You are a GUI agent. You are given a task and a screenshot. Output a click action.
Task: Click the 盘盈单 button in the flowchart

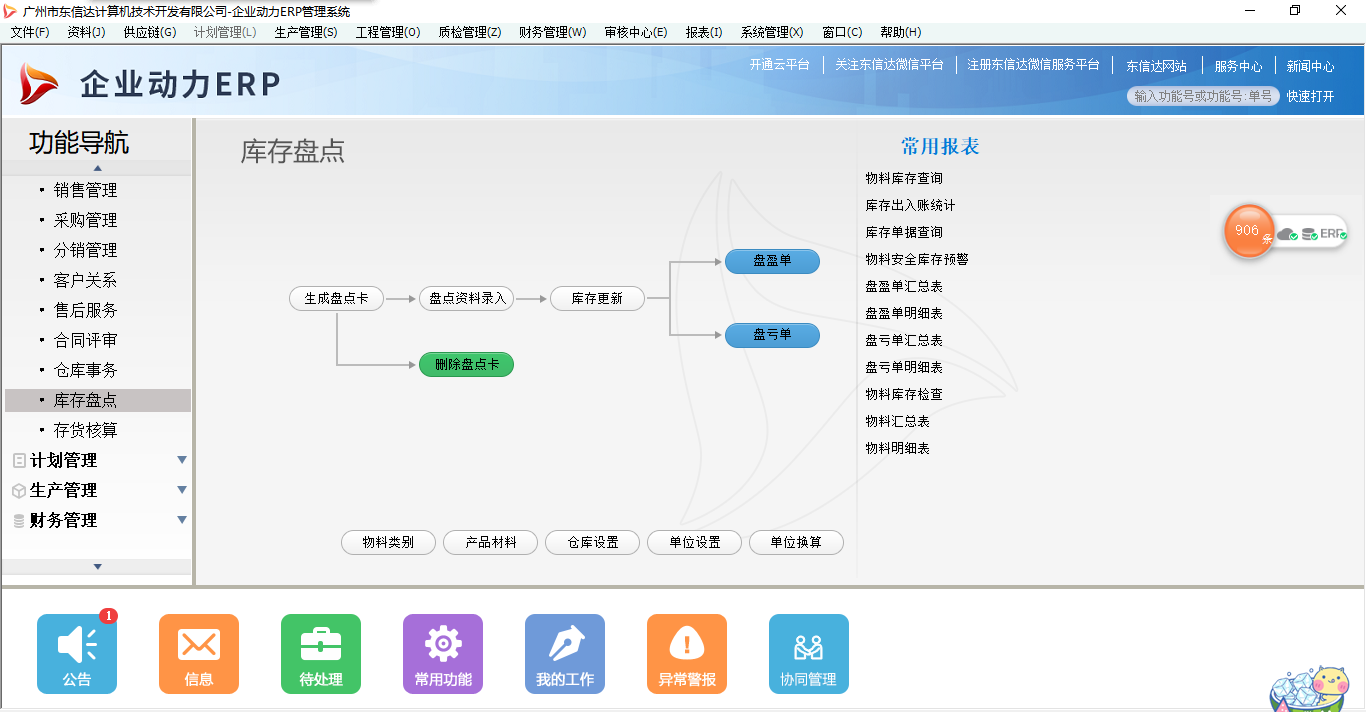click(772, 261)
